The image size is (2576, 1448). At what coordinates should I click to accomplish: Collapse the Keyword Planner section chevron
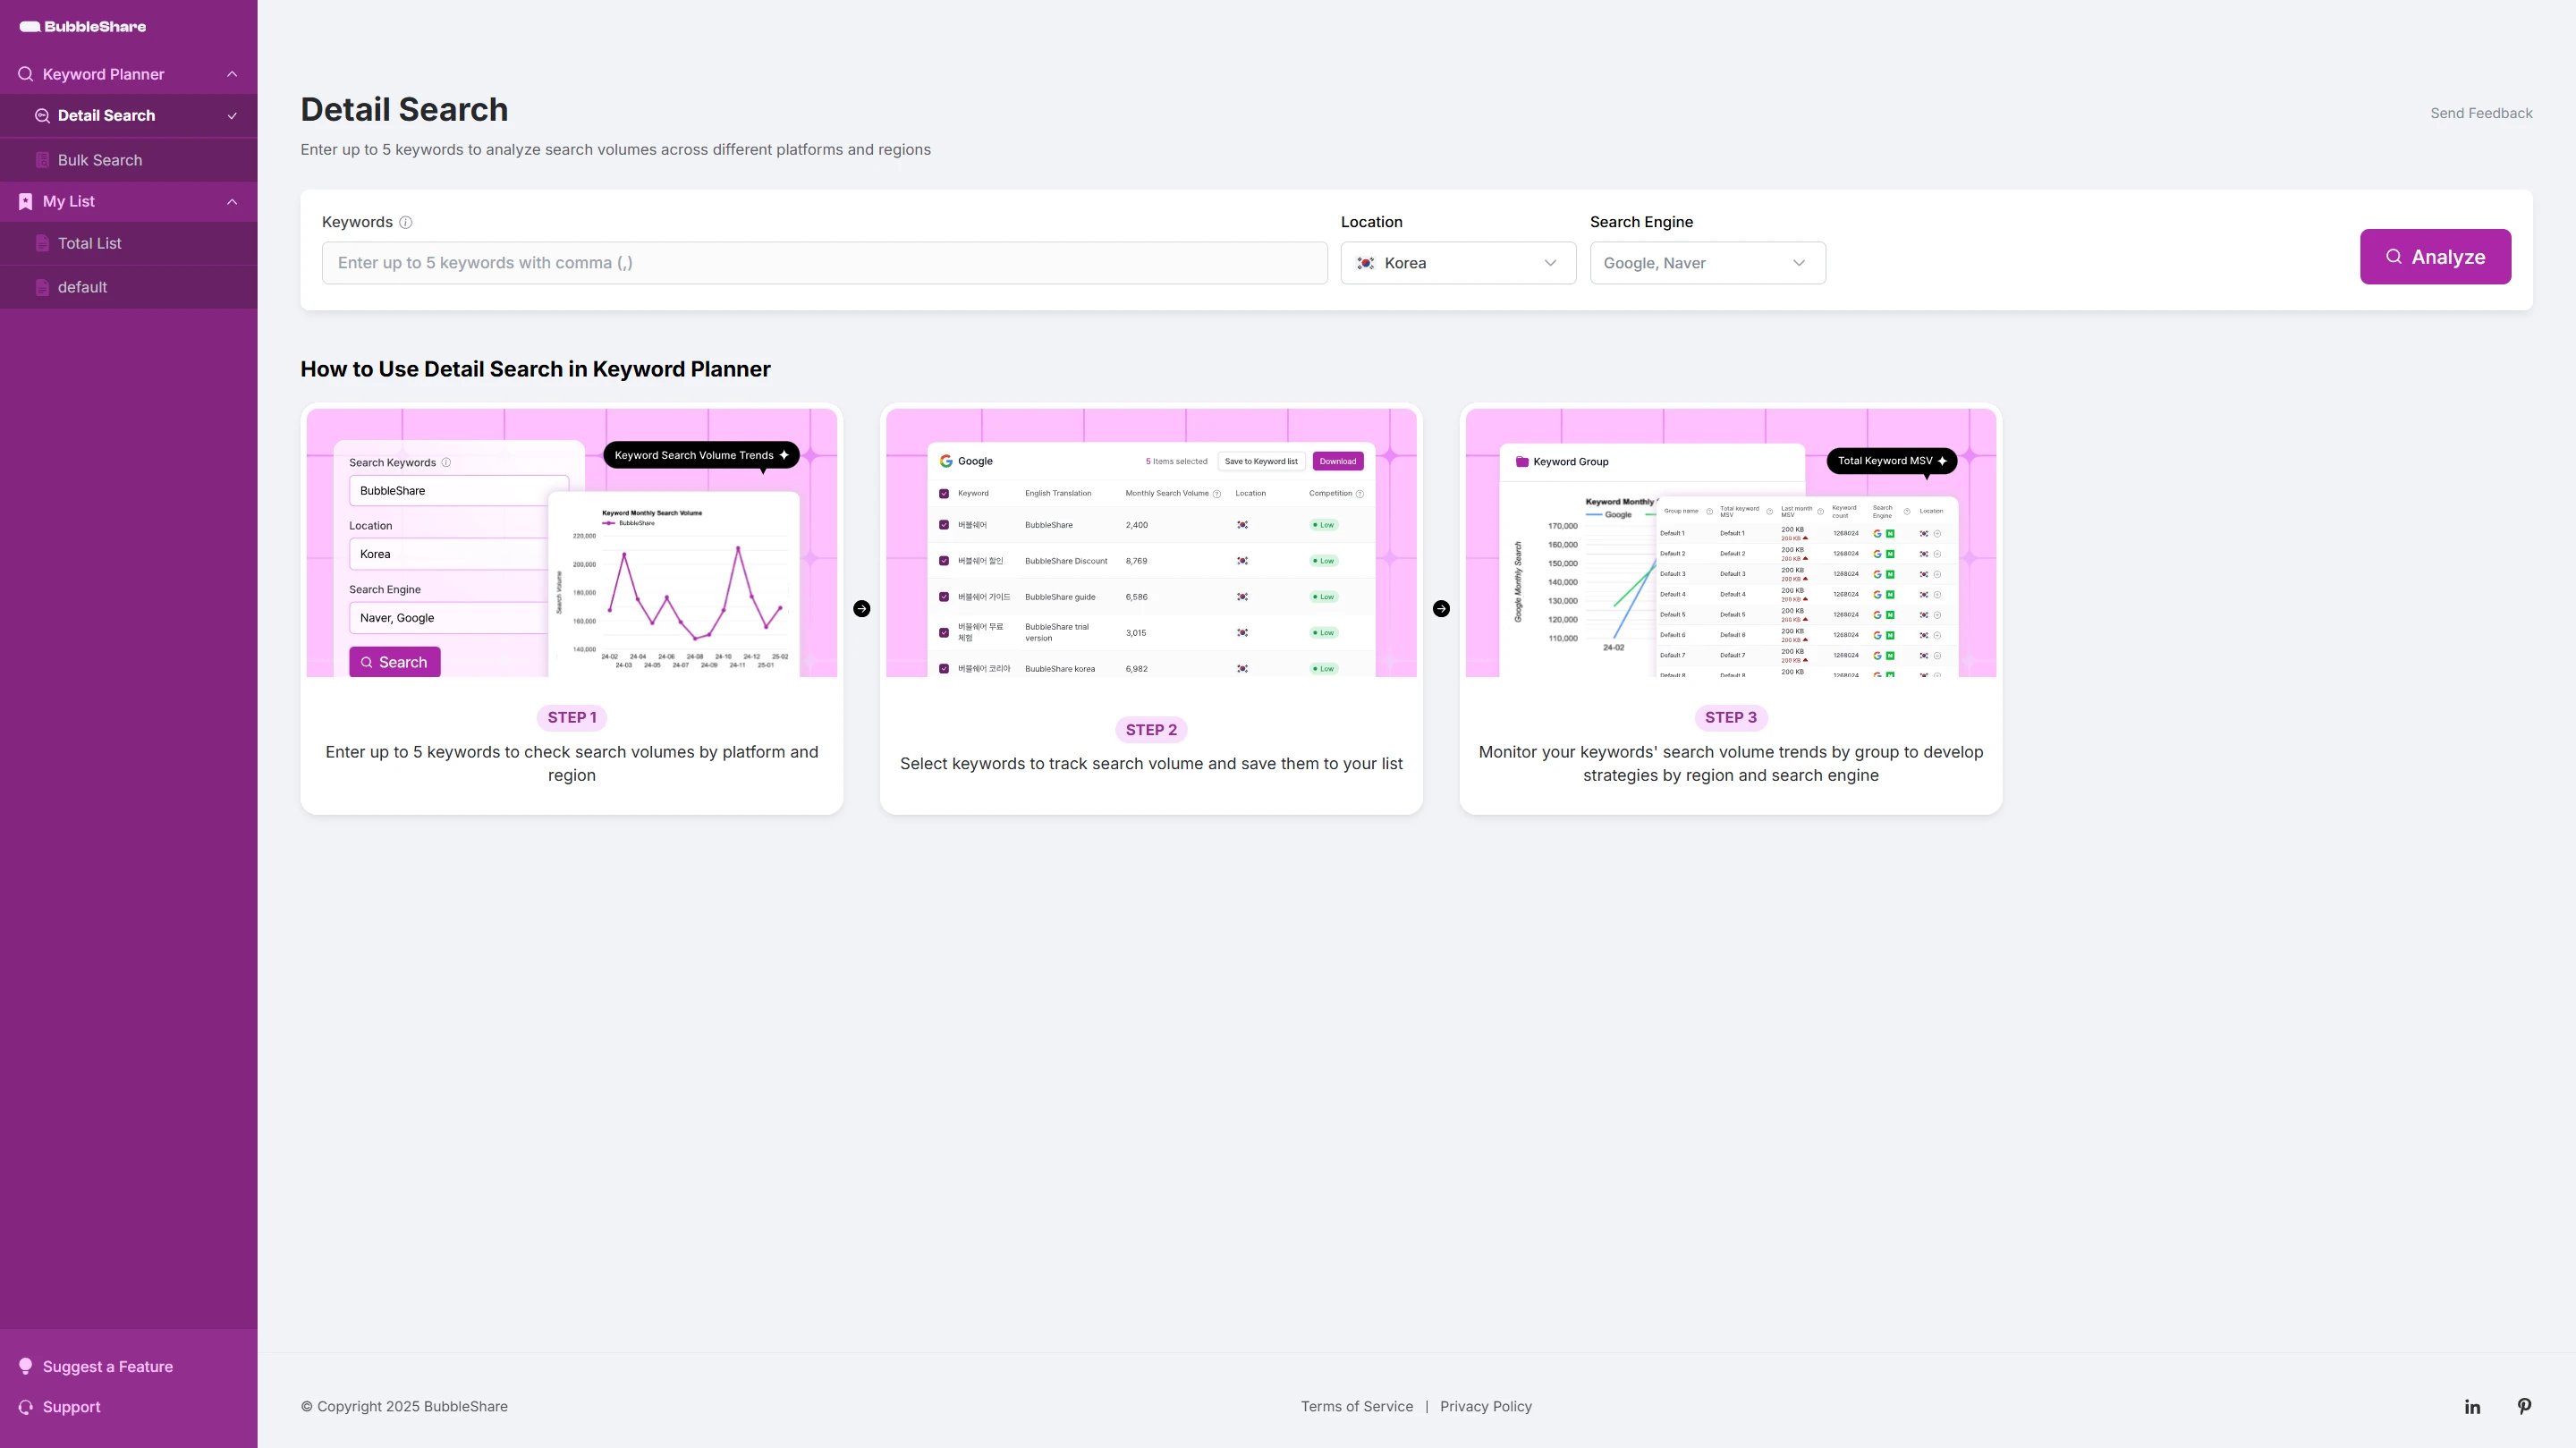pos(232,74)
